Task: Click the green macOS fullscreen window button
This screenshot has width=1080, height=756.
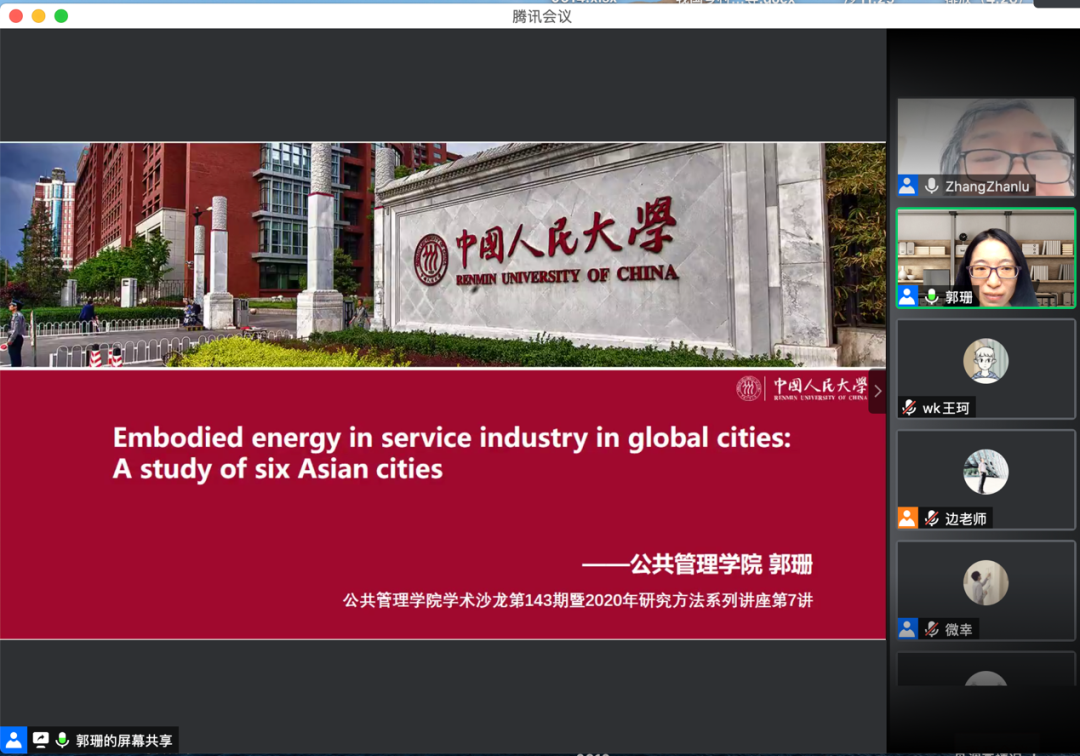Action: click(x=61, y=16)
